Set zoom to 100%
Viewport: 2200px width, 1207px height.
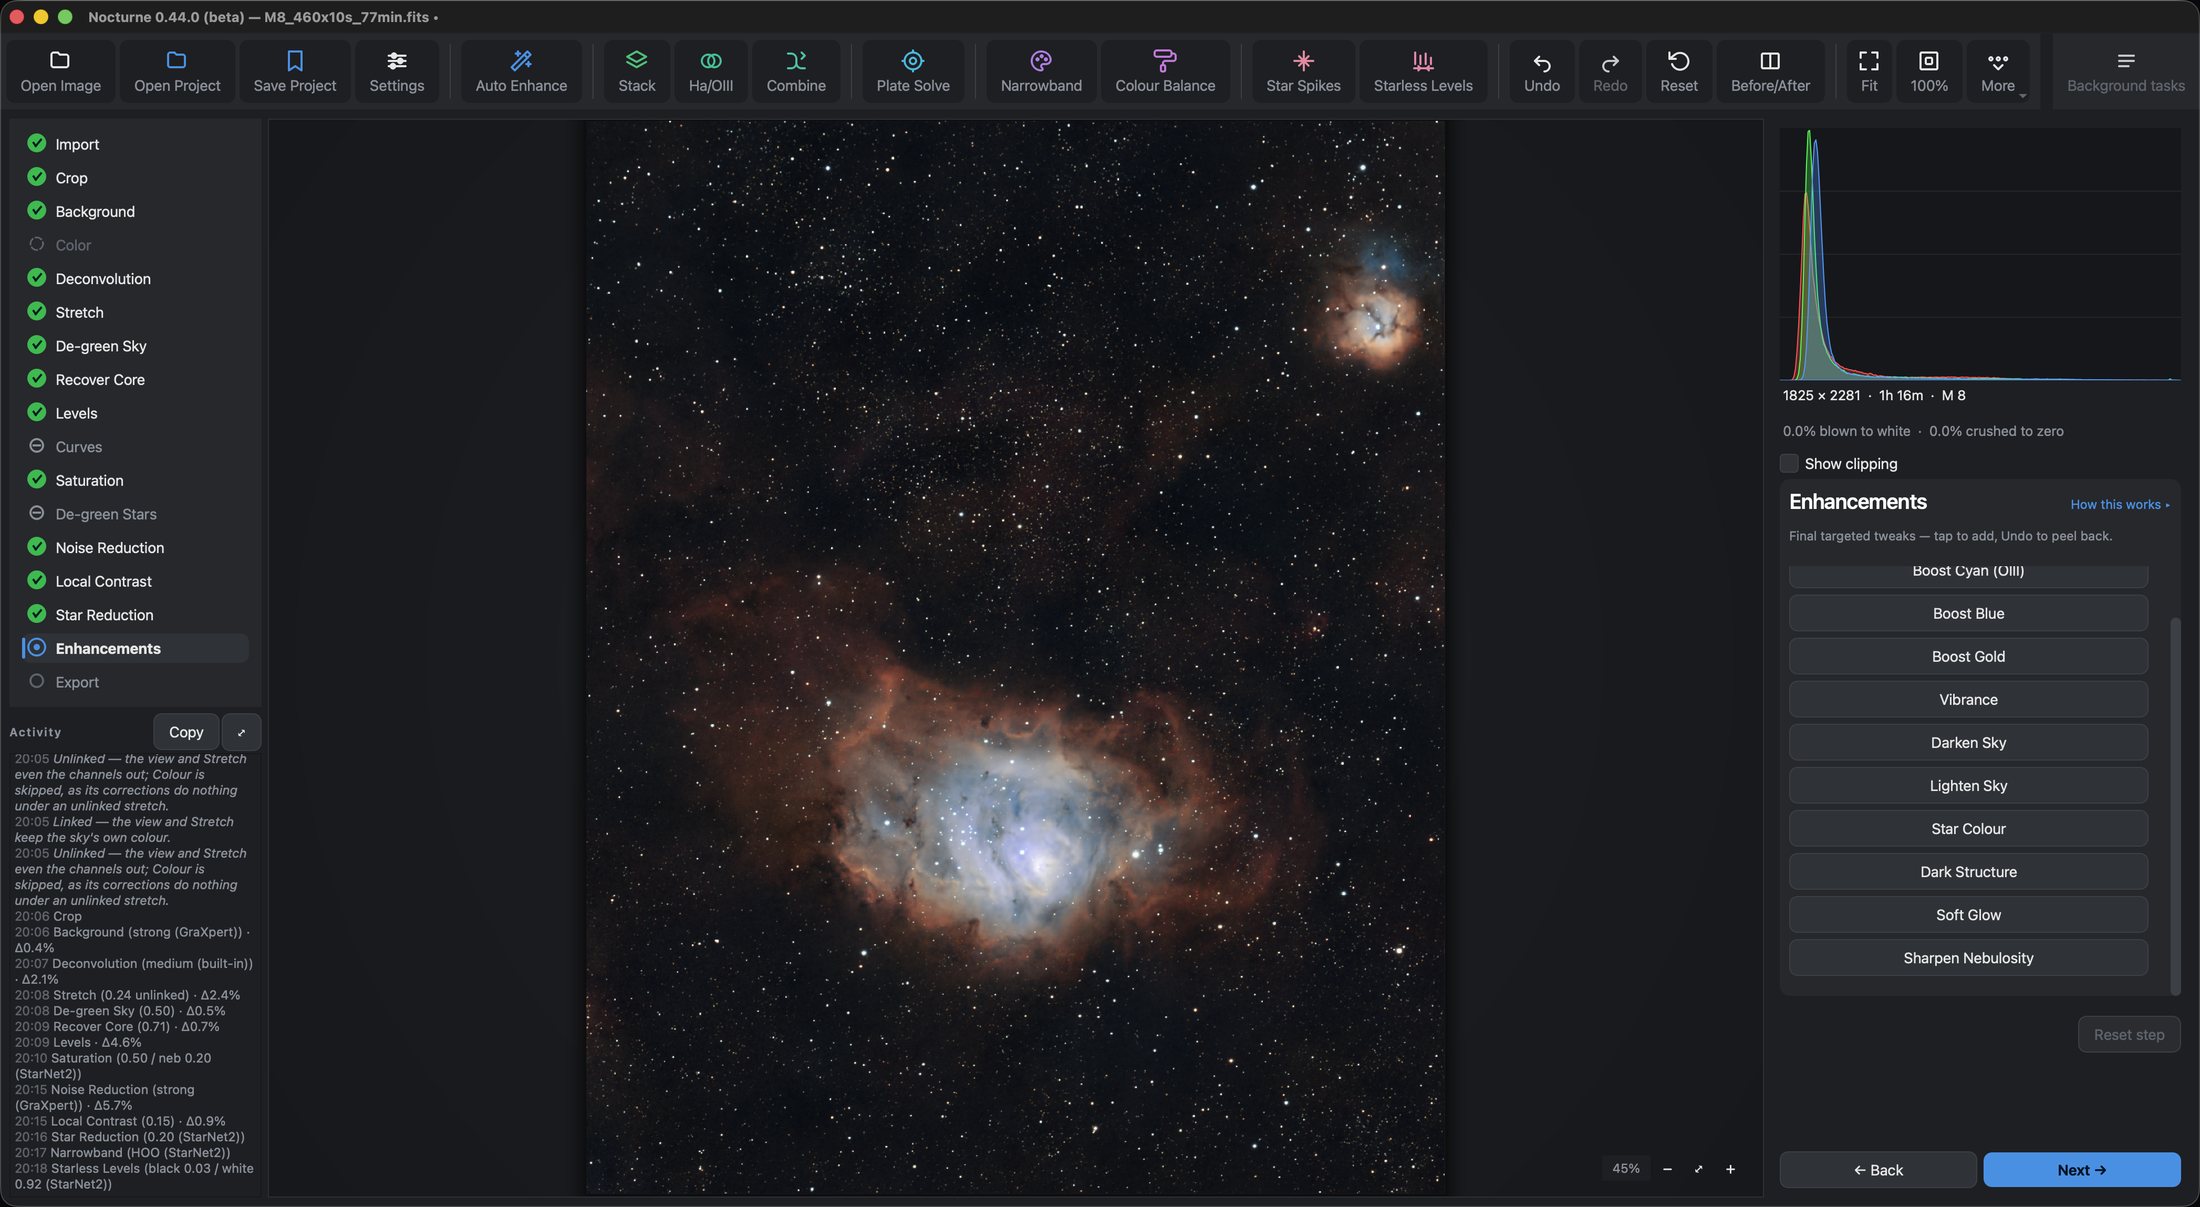coord(1928,71)
